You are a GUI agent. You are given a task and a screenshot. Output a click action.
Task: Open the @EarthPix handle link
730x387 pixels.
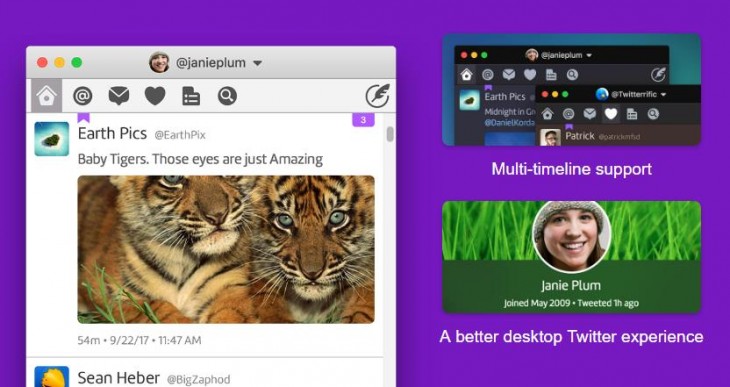coord(180,135)
